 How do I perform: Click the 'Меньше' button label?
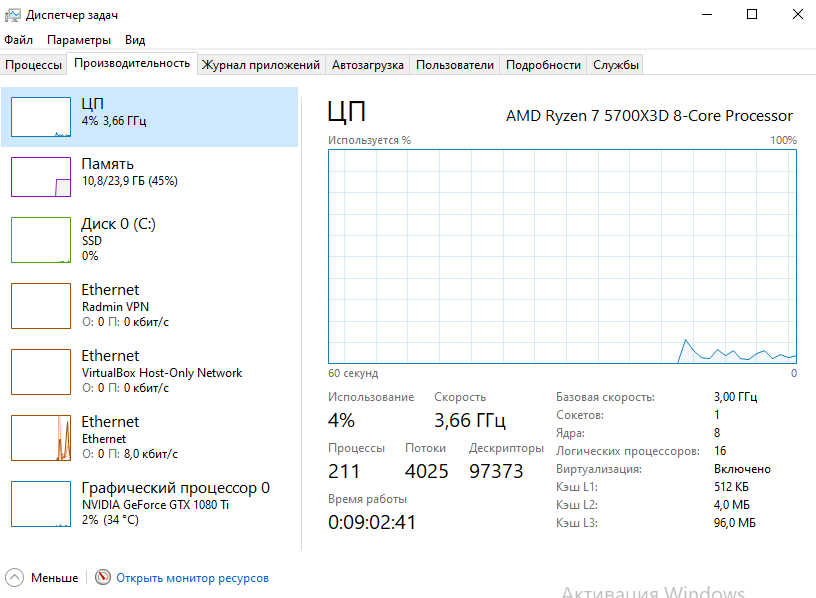pos(55,578)
